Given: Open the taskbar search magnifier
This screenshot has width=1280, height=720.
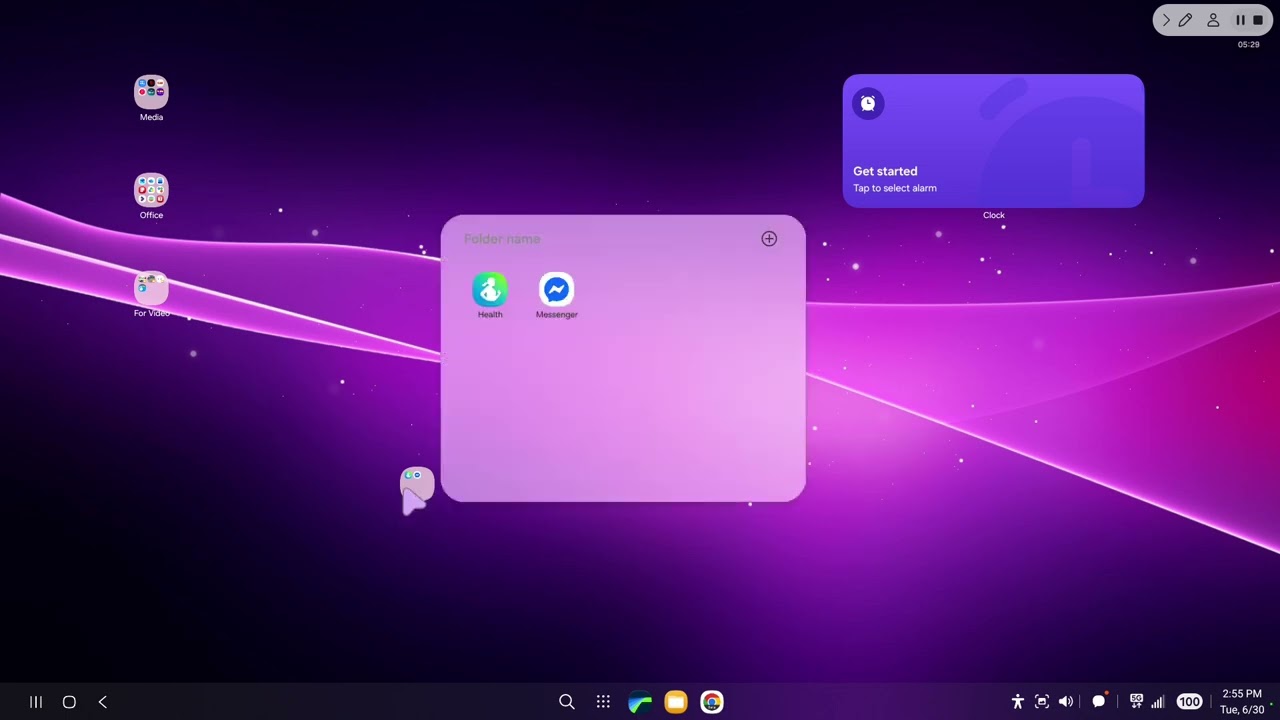Looking at the screenshot, I should [x=567, y=702].
